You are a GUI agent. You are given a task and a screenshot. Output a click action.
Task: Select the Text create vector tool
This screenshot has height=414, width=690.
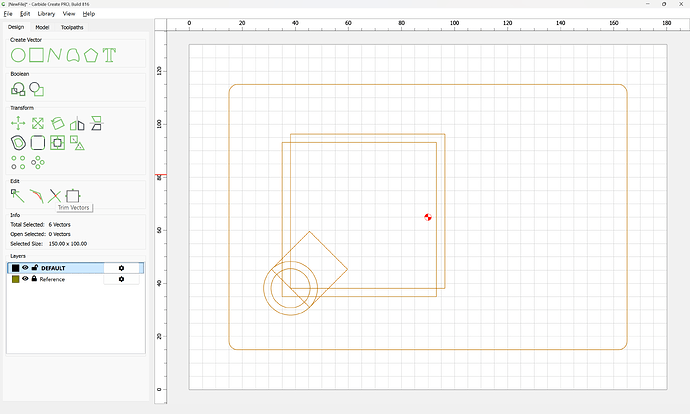[109, 55]
